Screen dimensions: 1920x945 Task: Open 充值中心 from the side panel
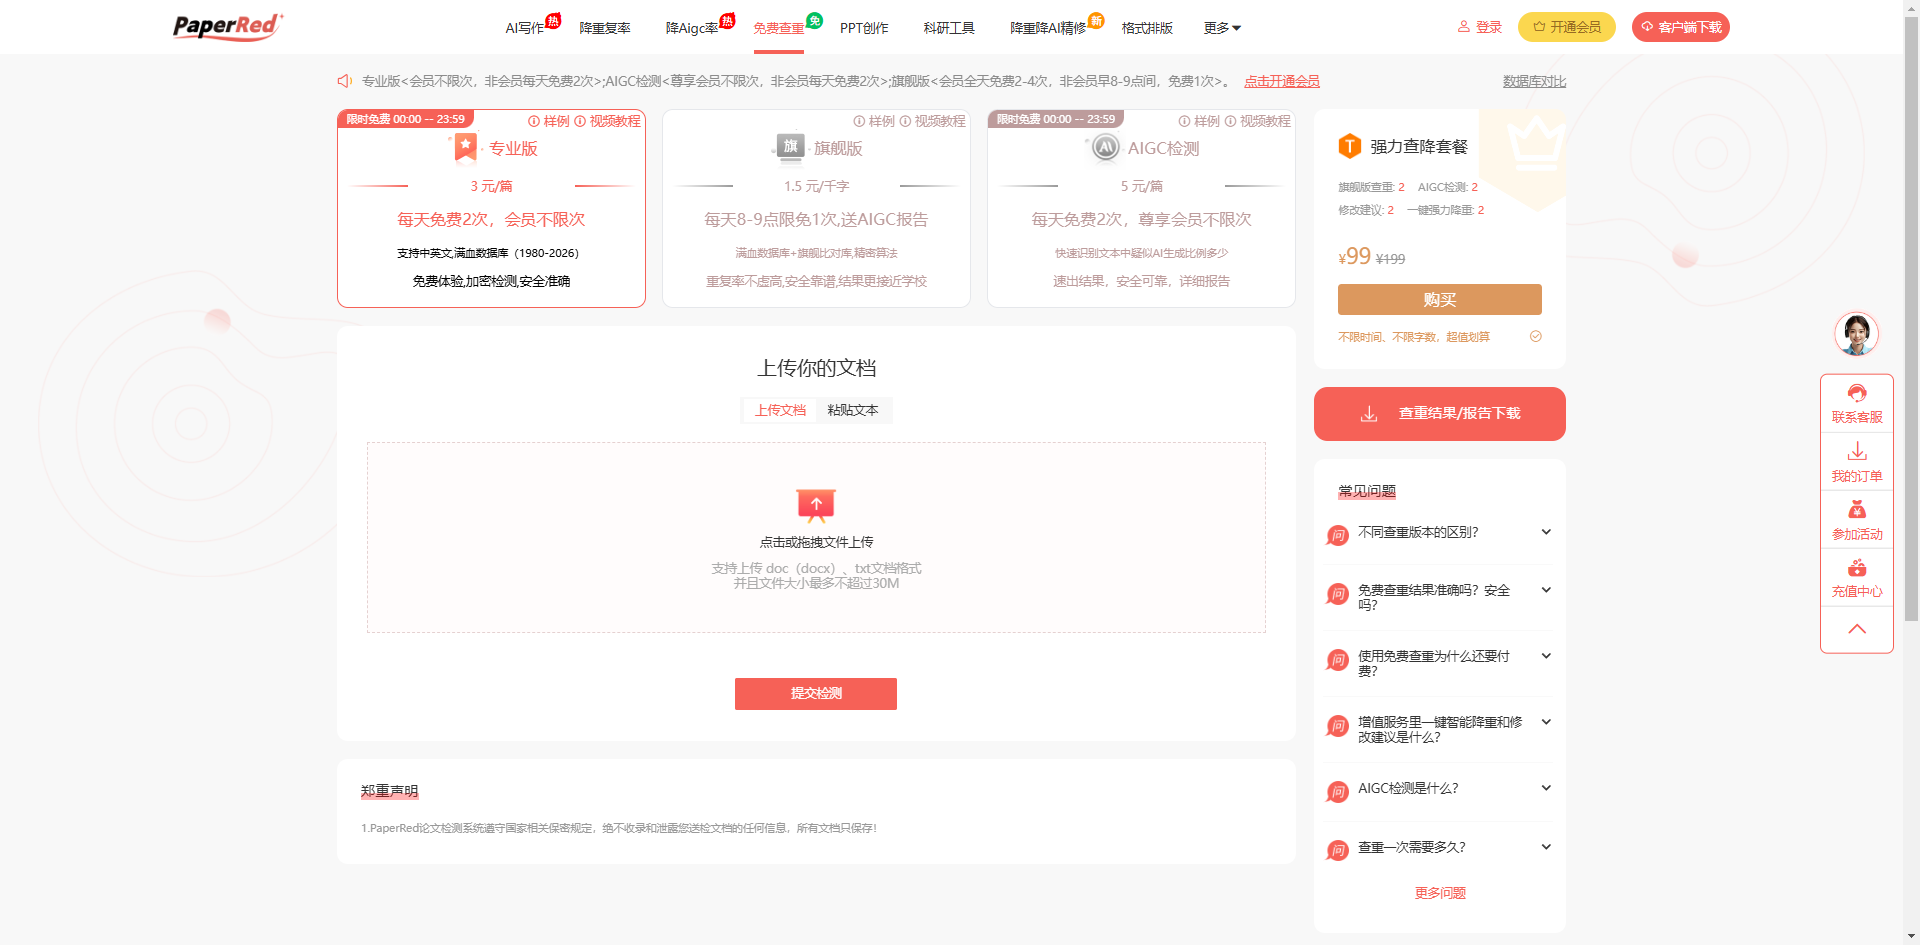tap(1857, 578)
